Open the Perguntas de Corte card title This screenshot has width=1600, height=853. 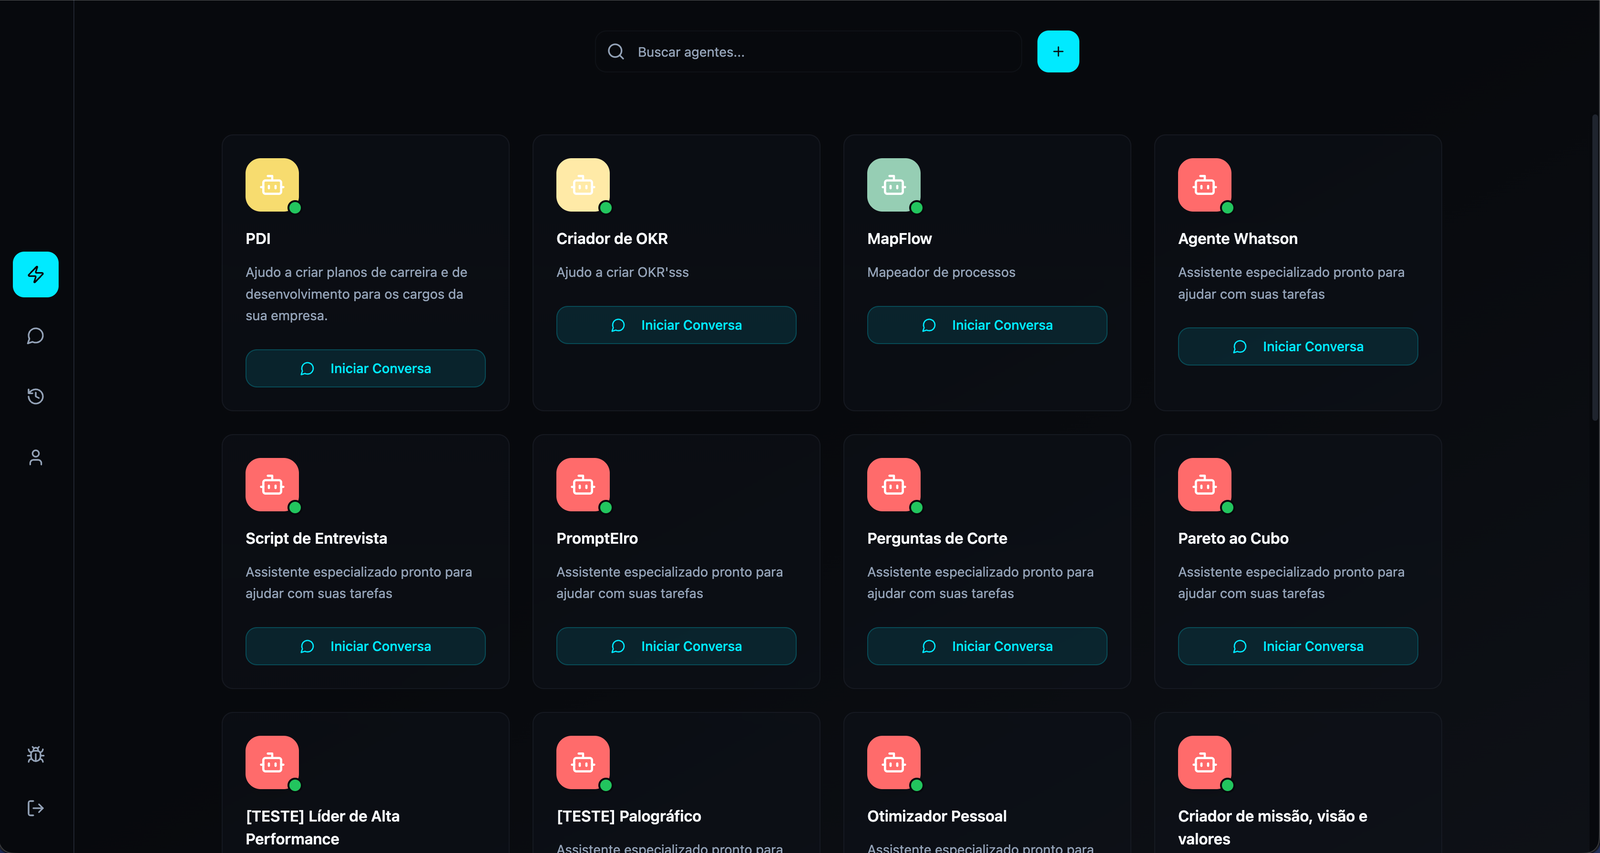pyautogui.click(x=937, y=538)
